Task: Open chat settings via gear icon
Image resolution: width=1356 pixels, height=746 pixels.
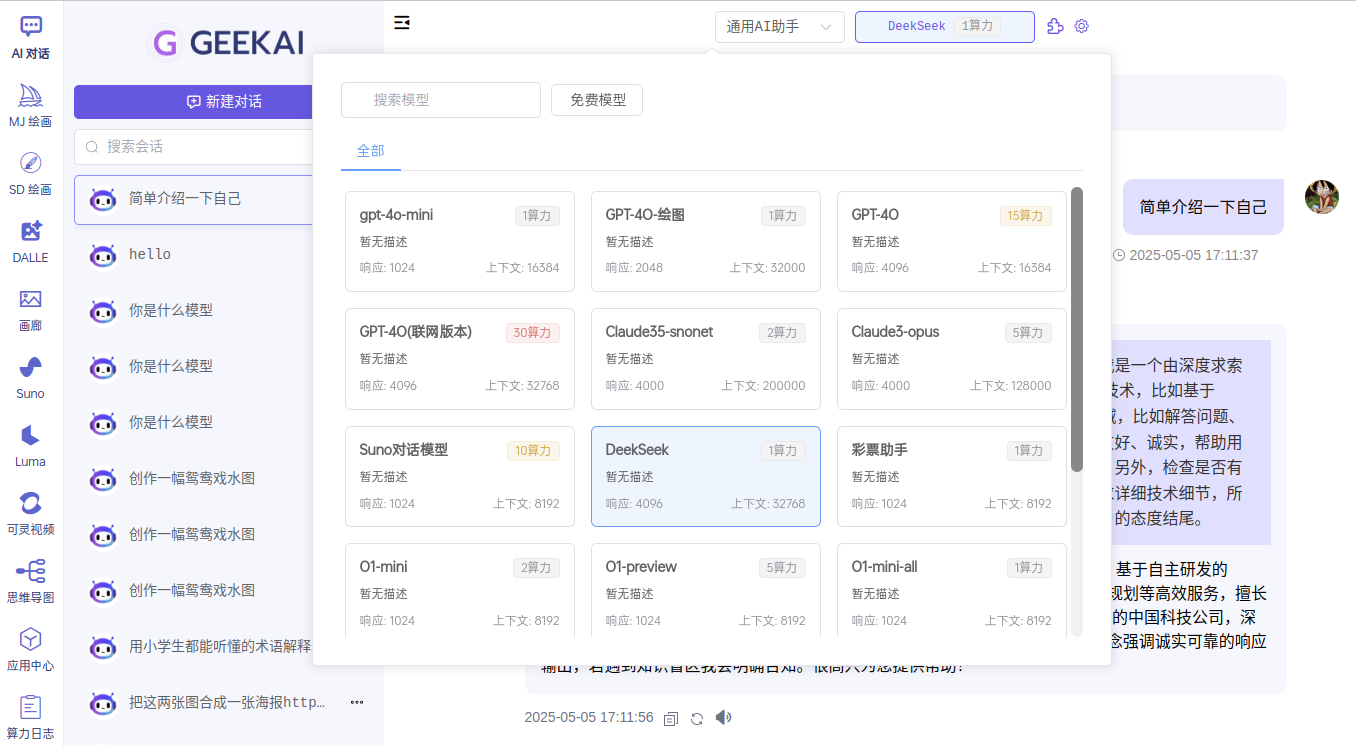Action: (x=1081, y=27)
